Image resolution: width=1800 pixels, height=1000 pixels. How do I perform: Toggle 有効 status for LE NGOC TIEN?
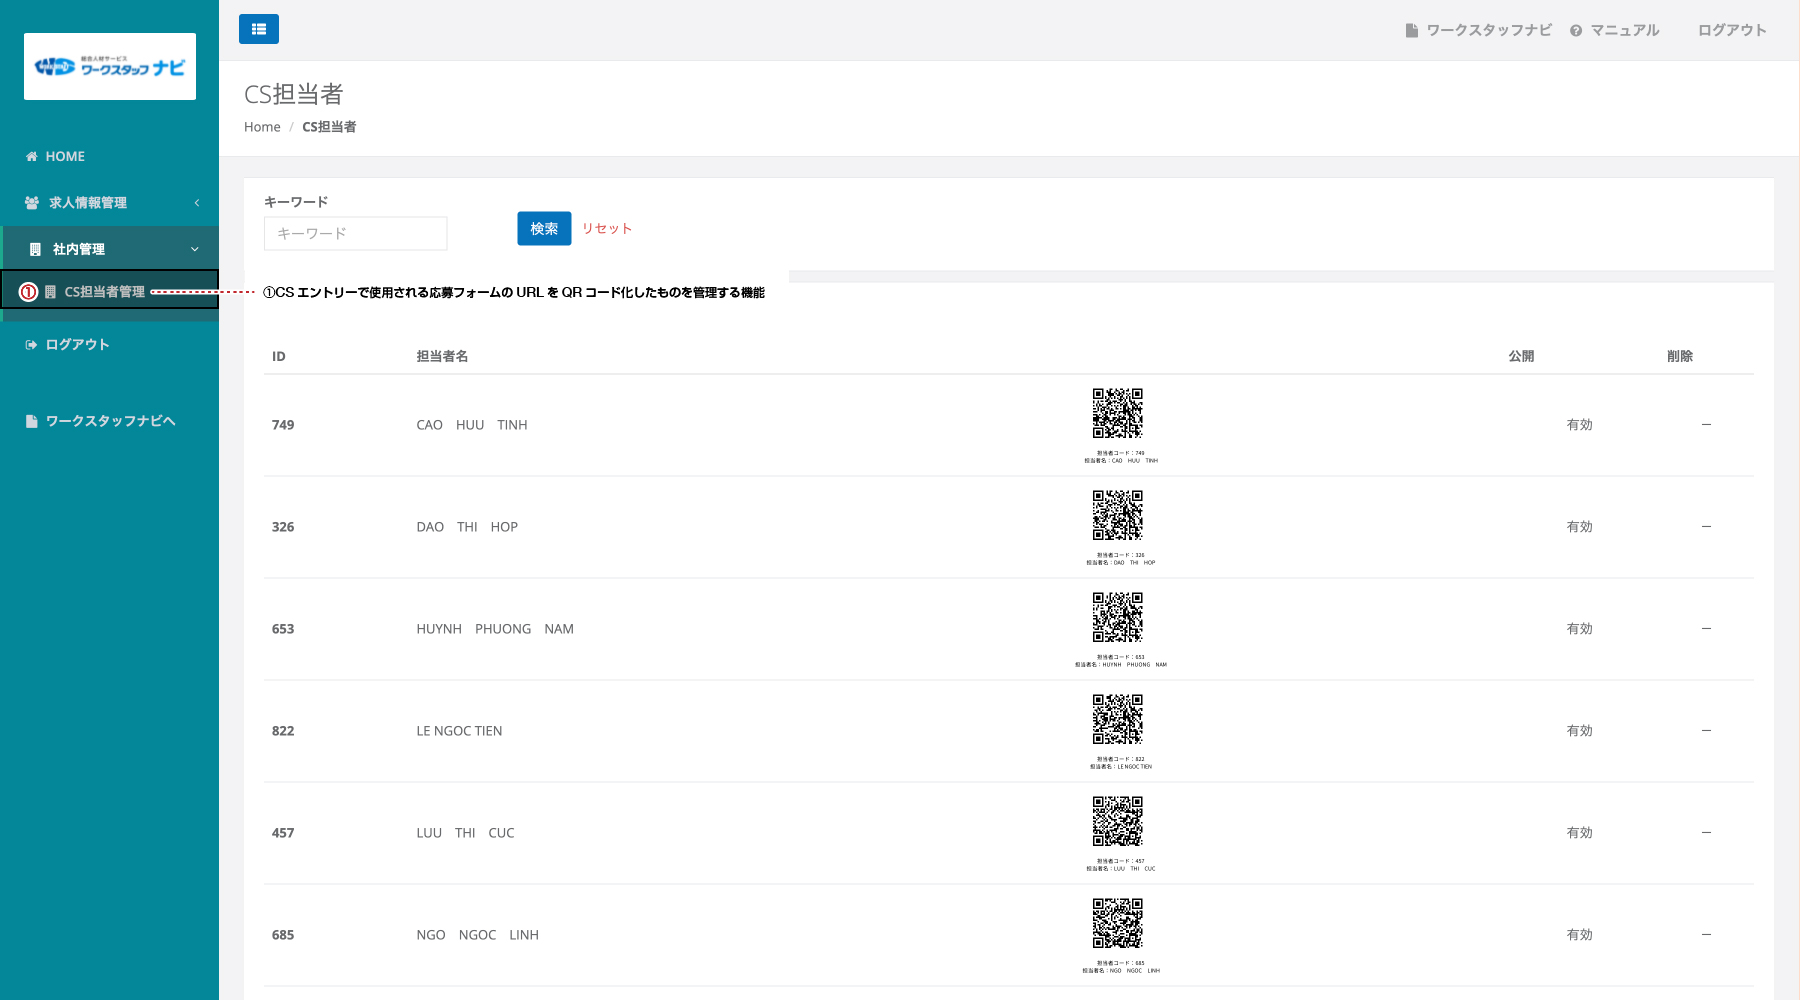[x=1579, y=731]
